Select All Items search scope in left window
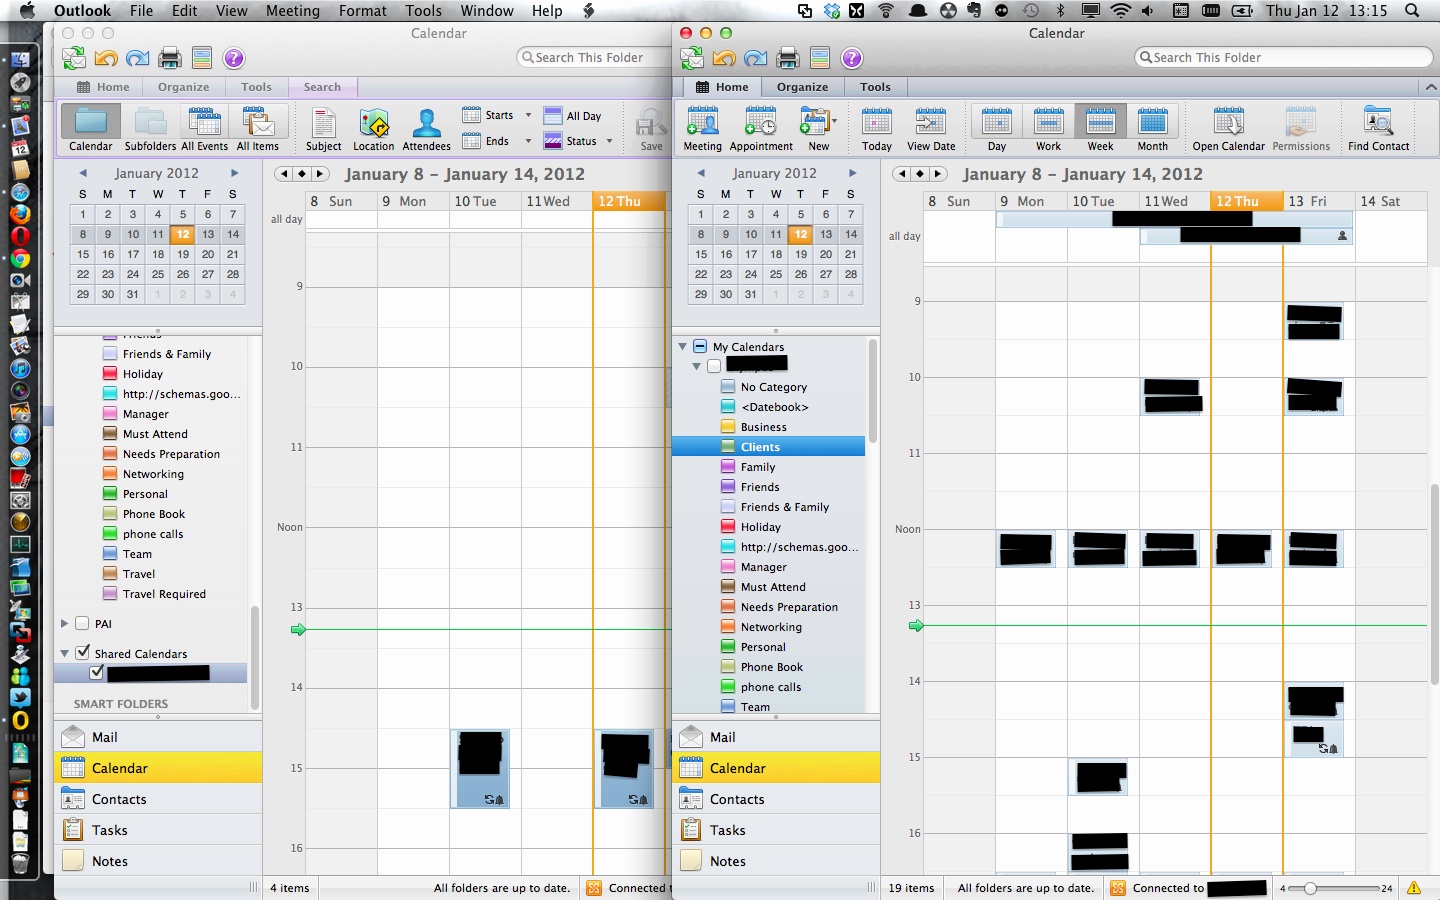The width and height of the screenshot is (1440, 900). tap(258, 129)
